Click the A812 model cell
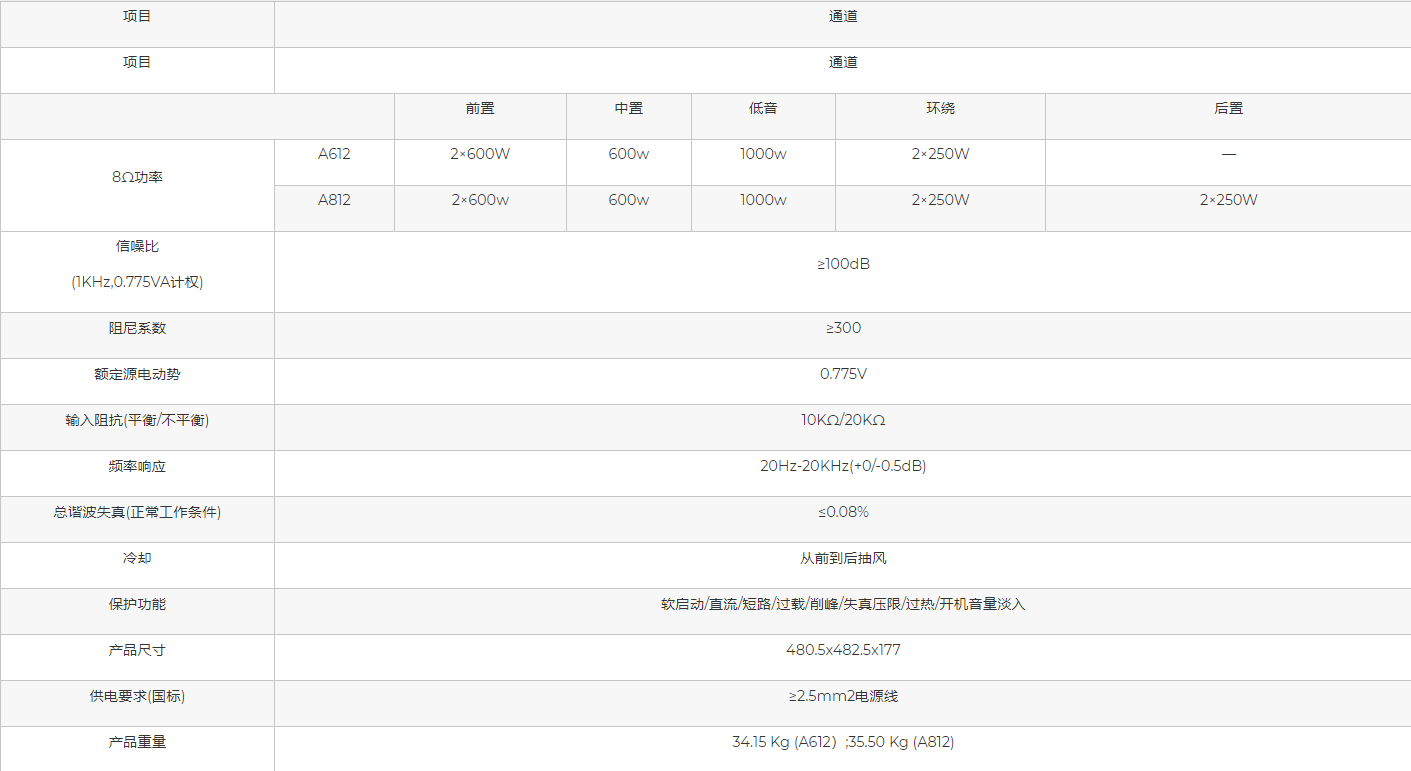Screen dimensions: 1411x771 click(334, 200)
